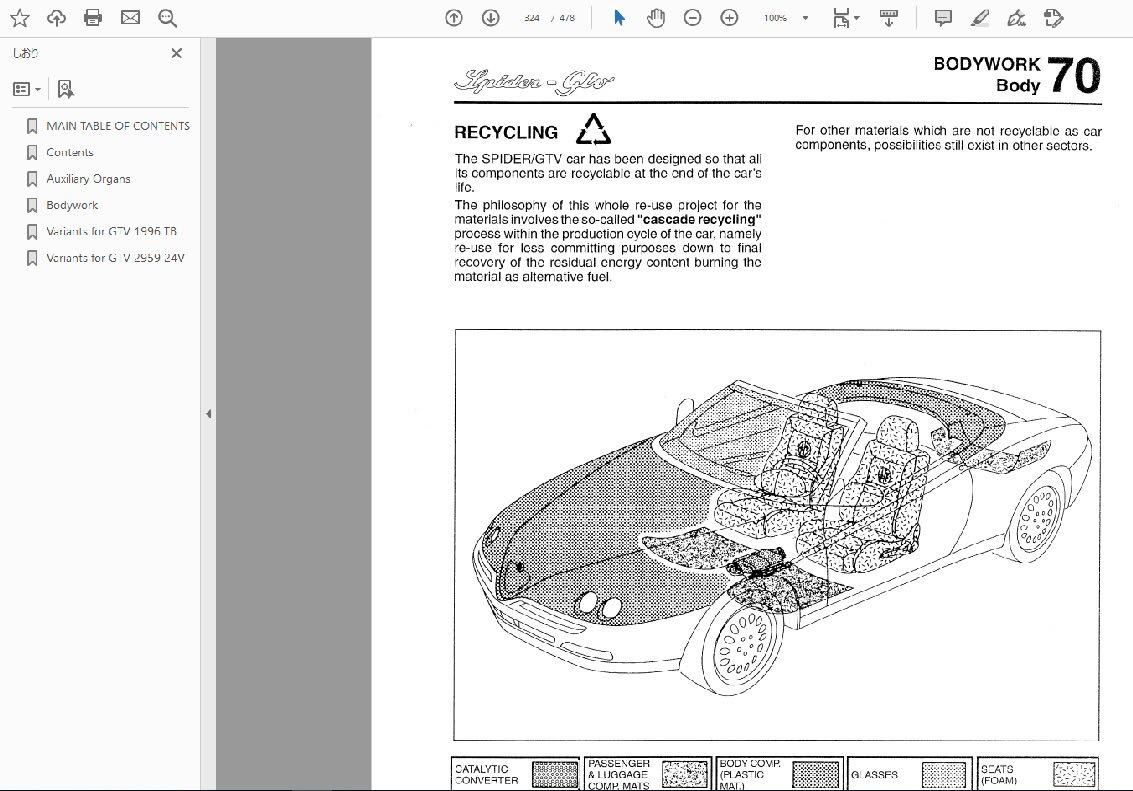Jump to the Contents bookmark
Viewport: 1133px width, 791px height.
[69, 152]
